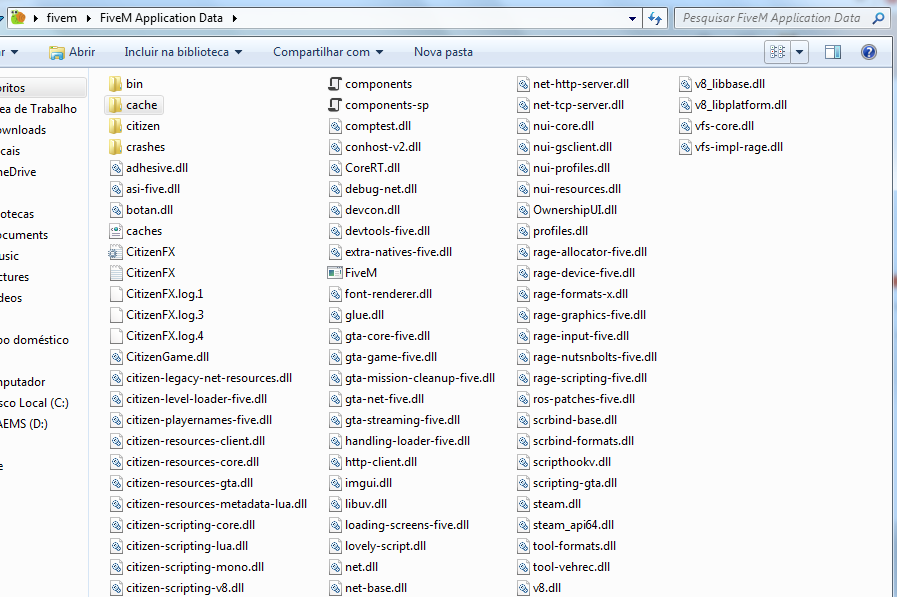The height and width of the screenshot is (597, 897).
Task: Select the adhesive.dll file icon
Action: [116, 168]
